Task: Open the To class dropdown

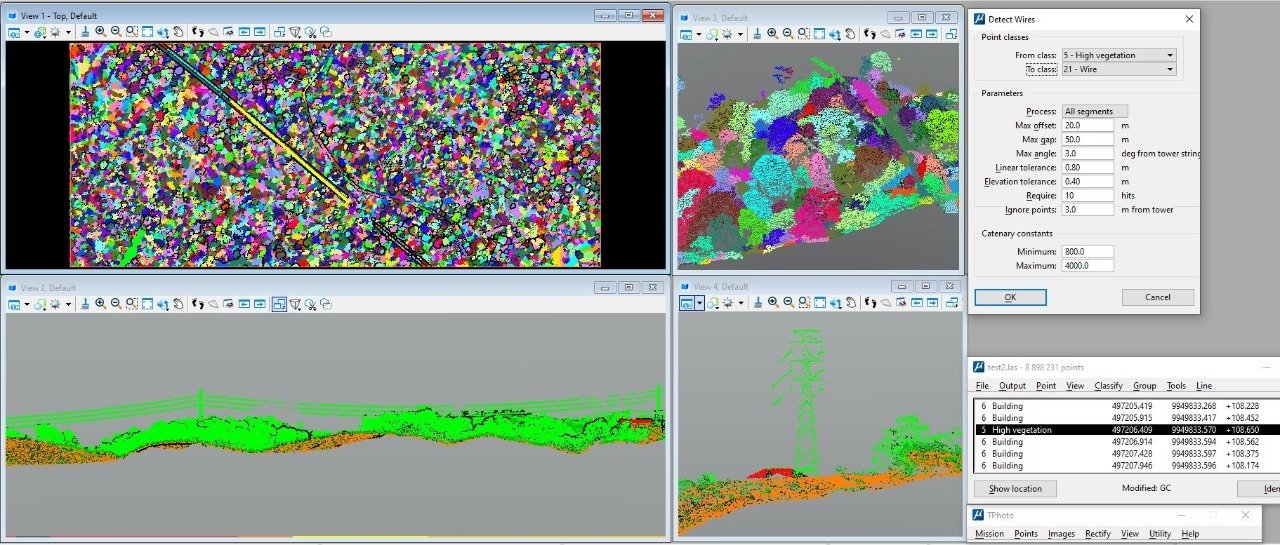Action: pos(1119,69)
